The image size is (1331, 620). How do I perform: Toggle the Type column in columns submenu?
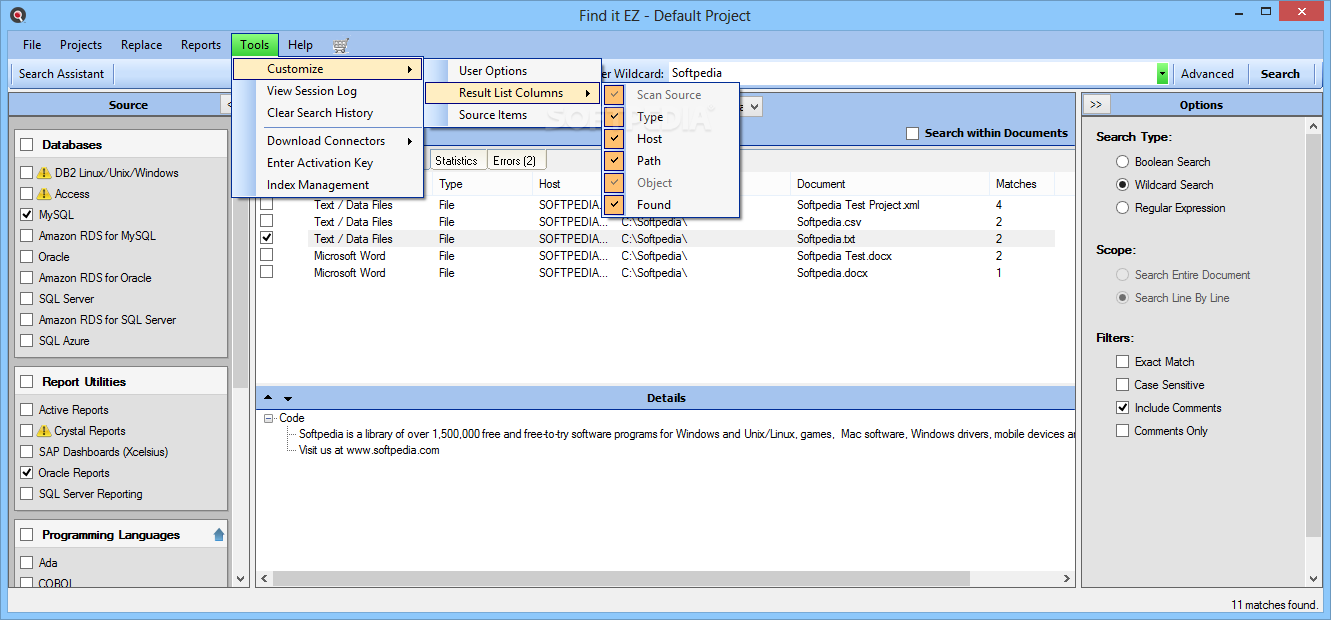coord(671,117)
